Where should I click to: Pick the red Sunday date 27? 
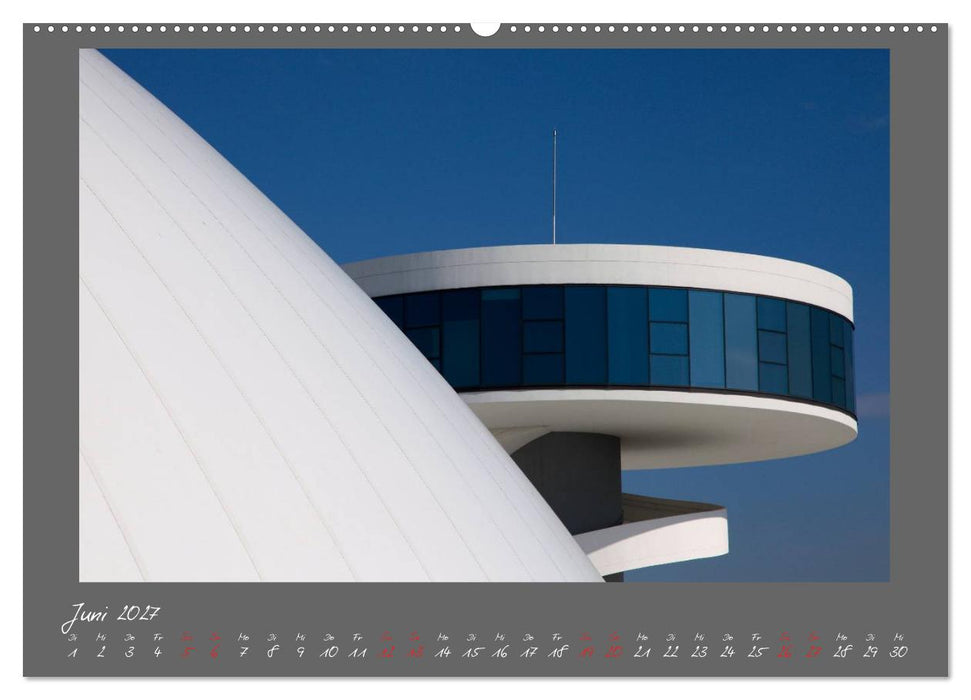[814, 652]
